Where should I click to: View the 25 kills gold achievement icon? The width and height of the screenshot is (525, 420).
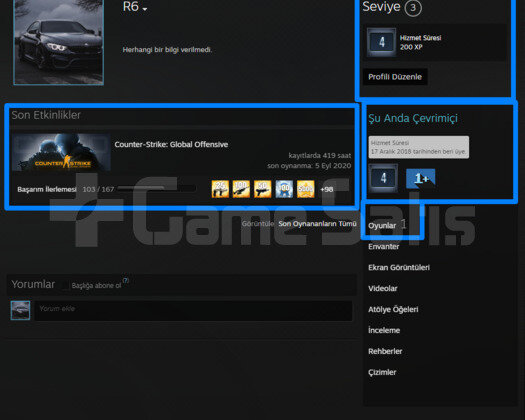click(220, 189)
